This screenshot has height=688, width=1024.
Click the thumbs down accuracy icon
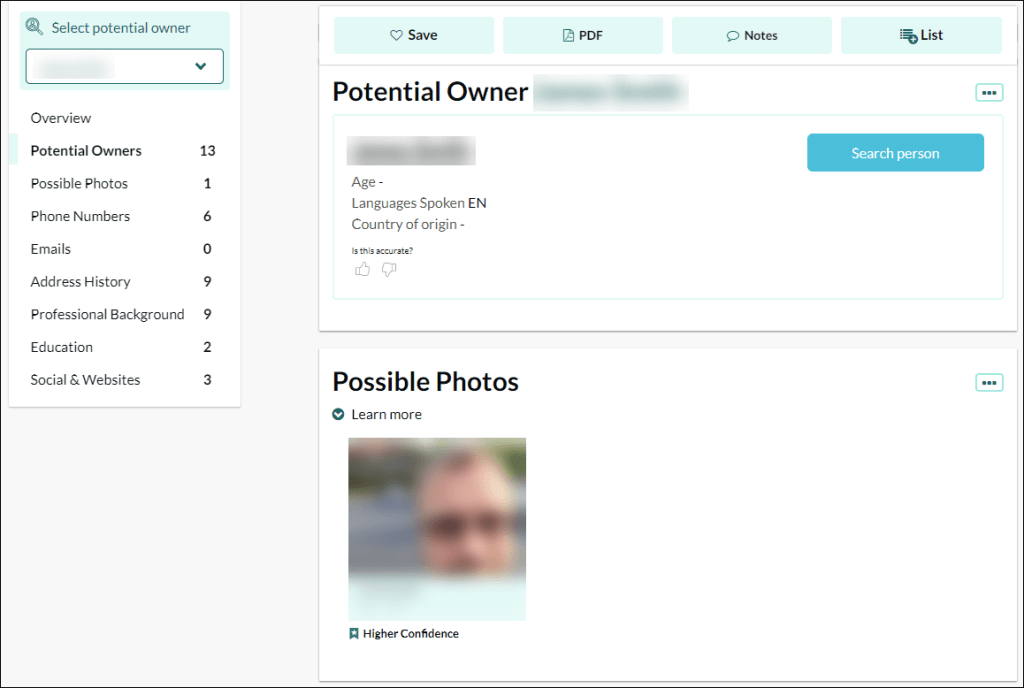tap(389, 269)
